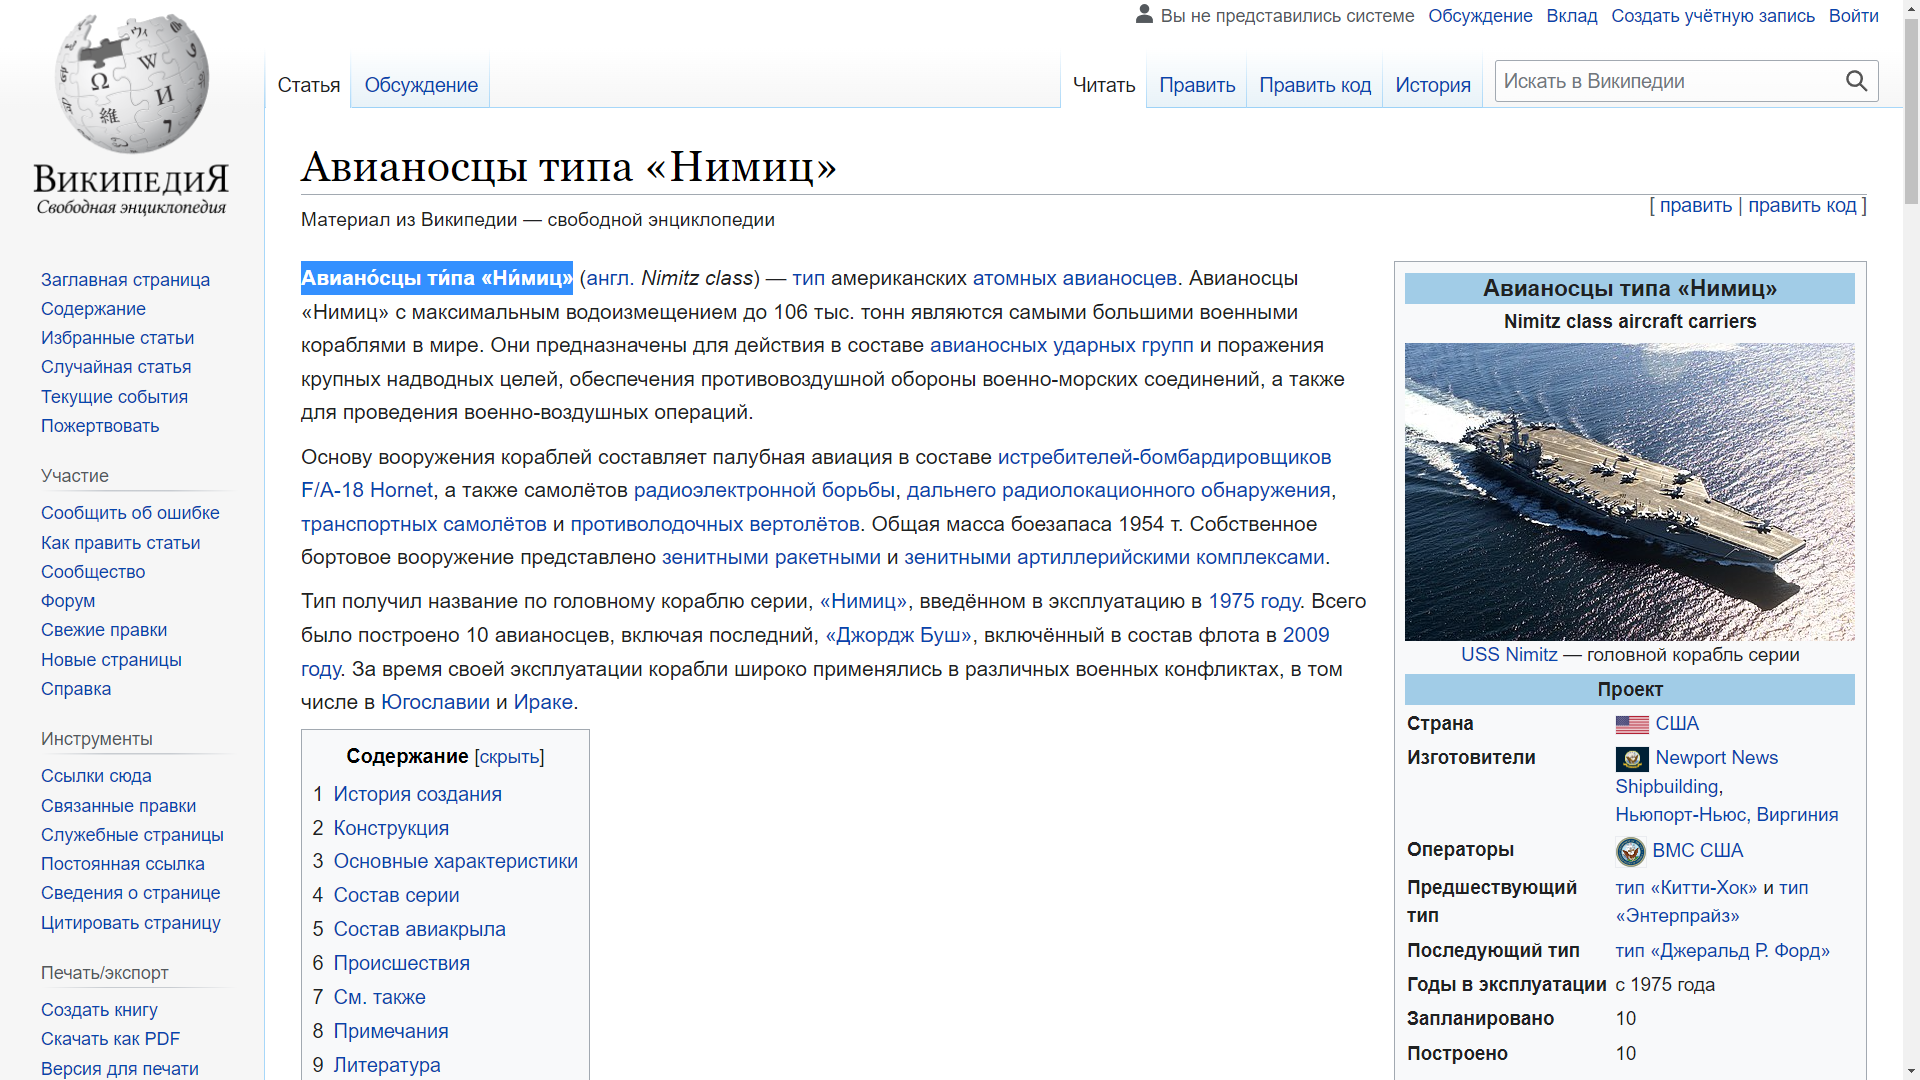Open the 'История' tab
Viewport: 1920px width, 1080px height.
(x=1433, y=85)
